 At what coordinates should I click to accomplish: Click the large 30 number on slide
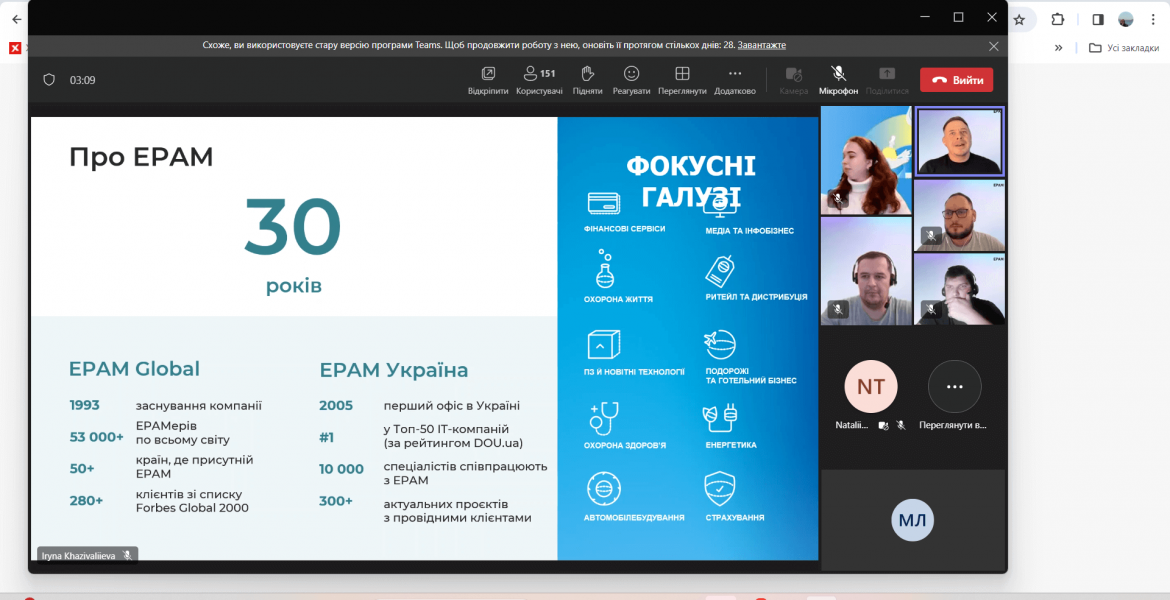292,227
